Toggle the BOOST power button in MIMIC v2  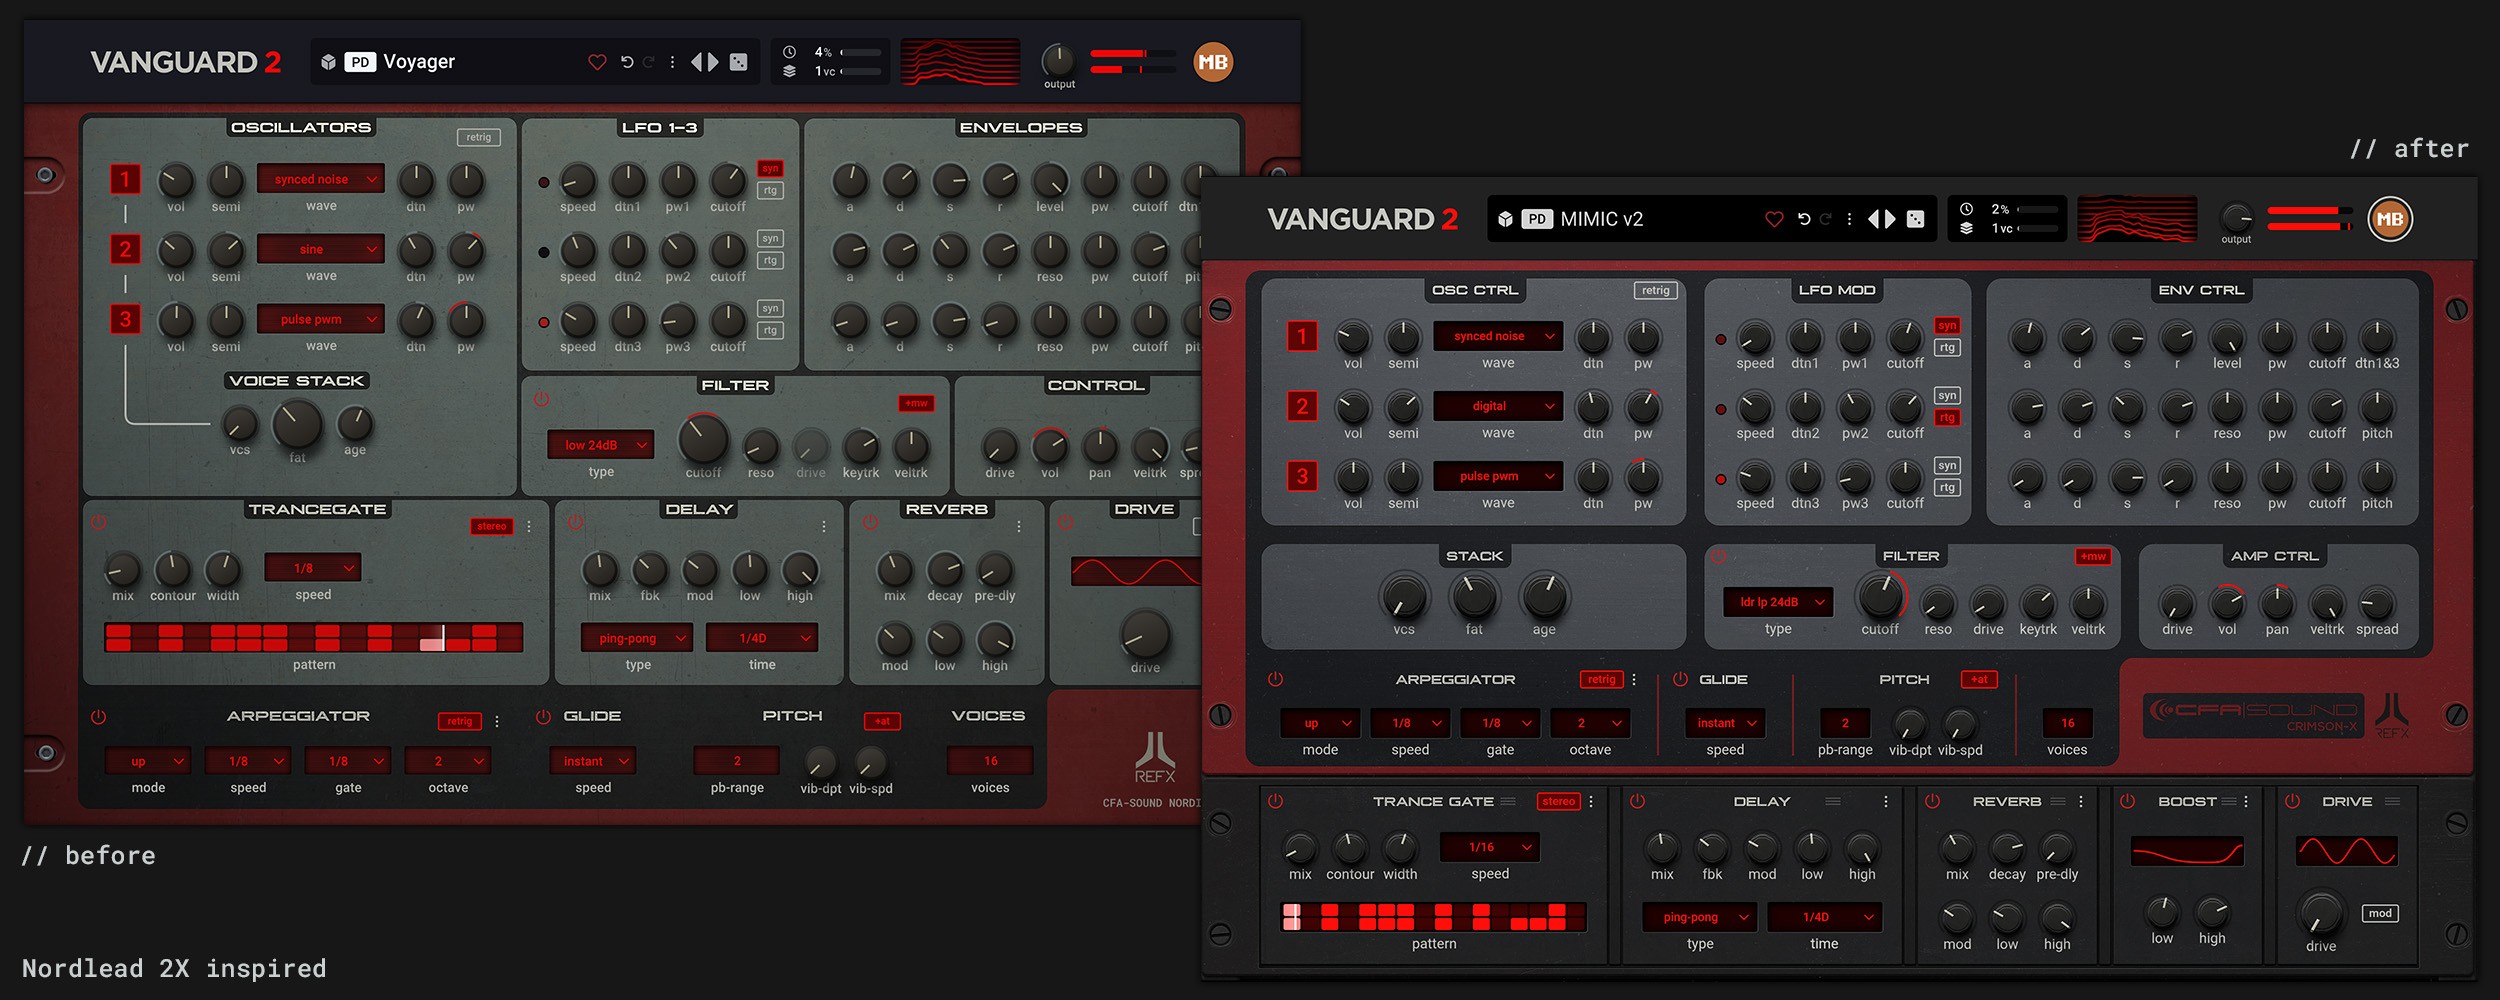tap(2128, 801)
